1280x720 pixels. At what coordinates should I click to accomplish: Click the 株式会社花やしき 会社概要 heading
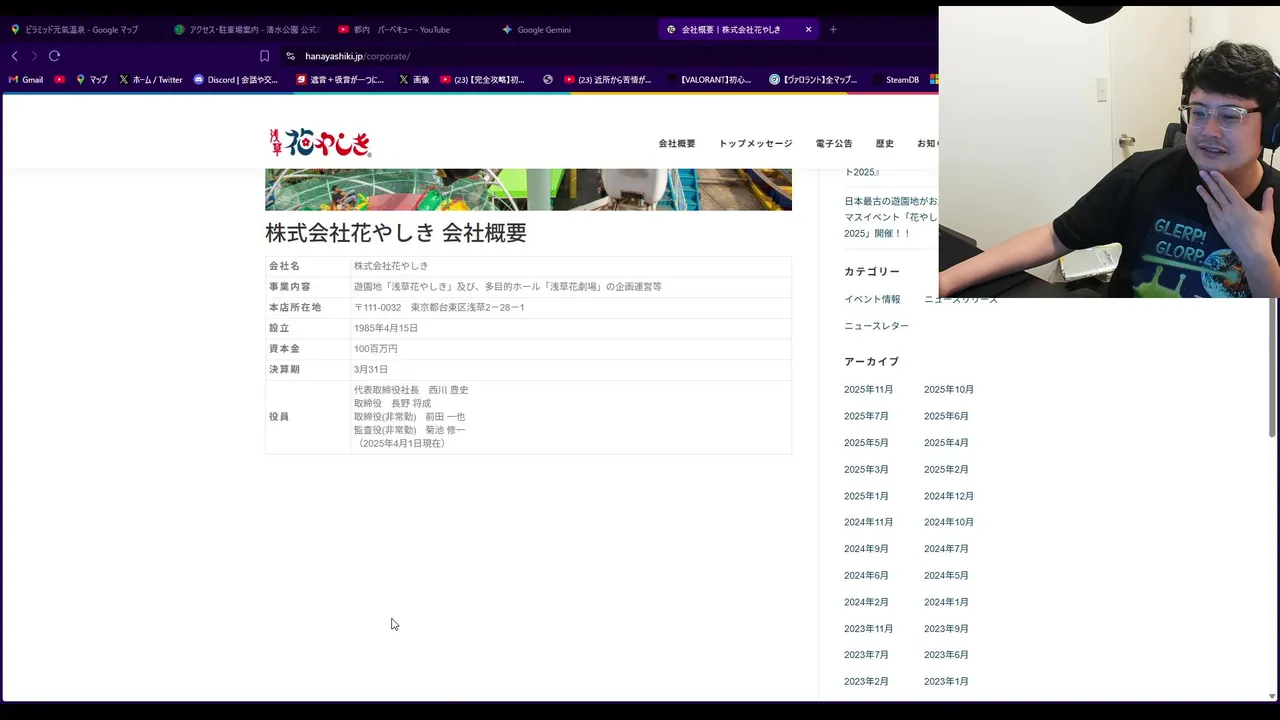click(396, 233)
